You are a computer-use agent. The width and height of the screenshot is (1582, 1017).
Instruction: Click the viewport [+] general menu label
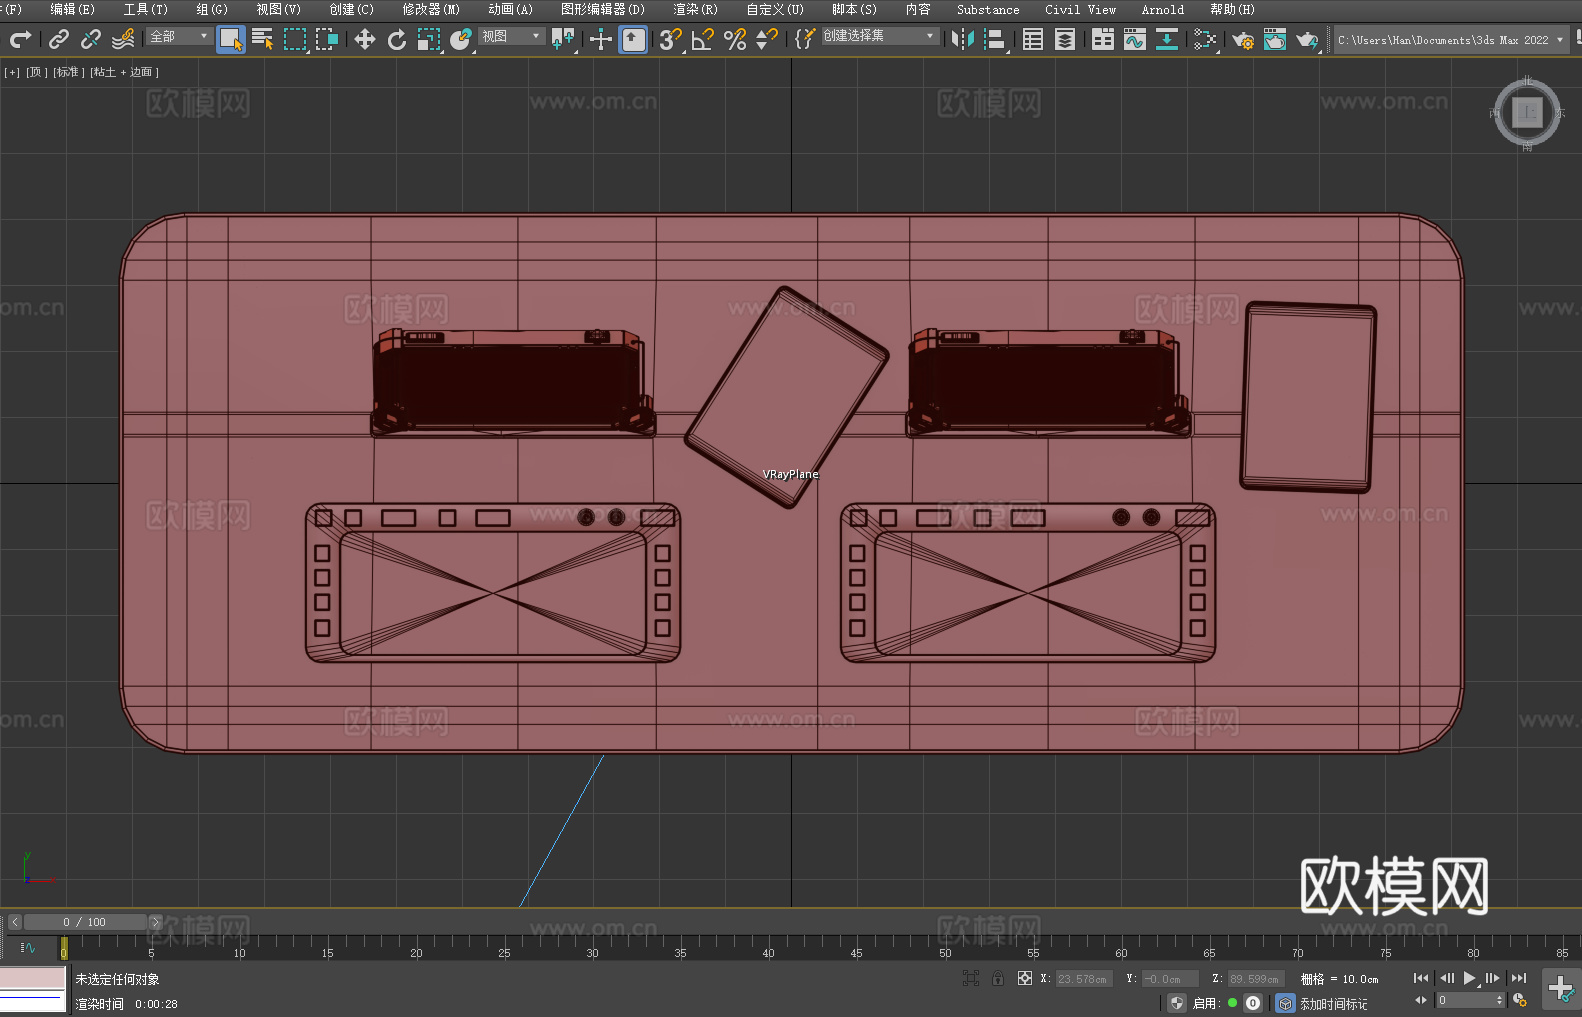(x=12, y=72)
